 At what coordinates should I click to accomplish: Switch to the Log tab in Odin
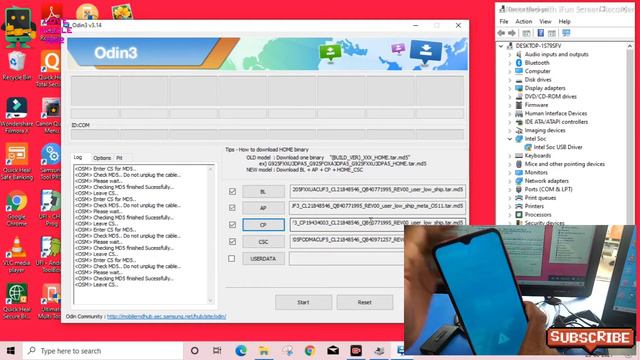pyautogui.click(x=78, y=157)
